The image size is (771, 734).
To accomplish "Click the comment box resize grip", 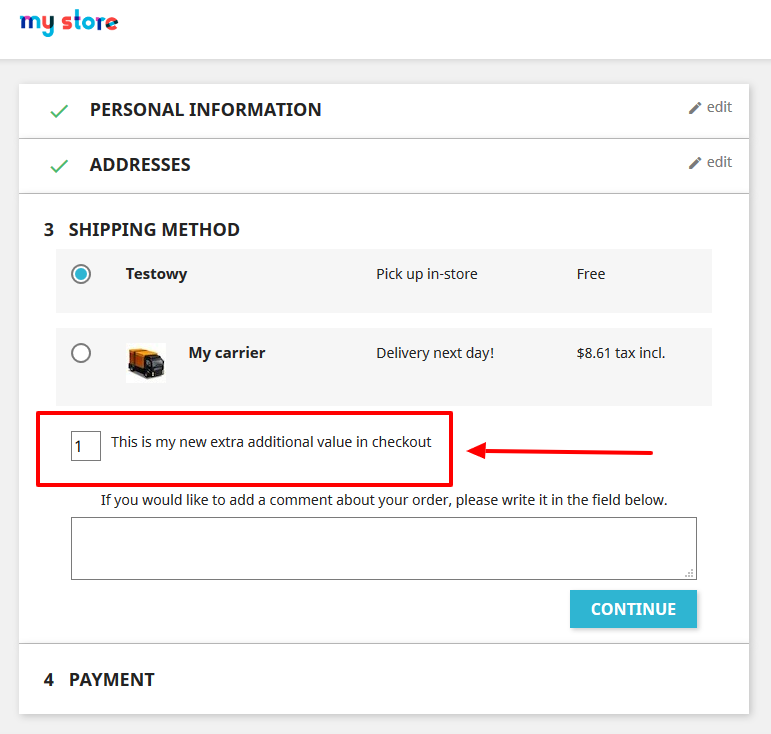I will click(689, 573).
